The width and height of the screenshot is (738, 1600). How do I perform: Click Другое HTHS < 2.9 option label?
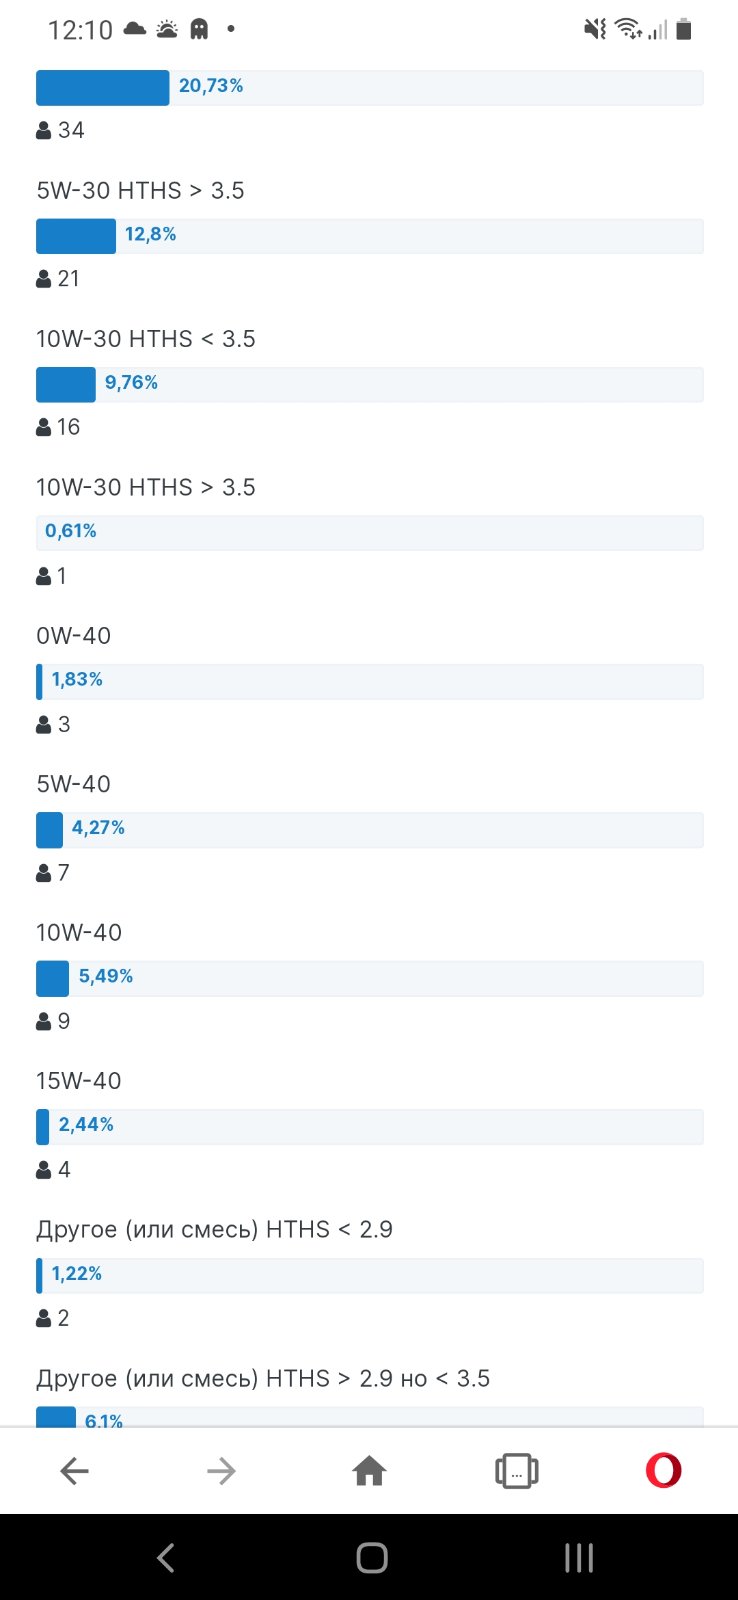coord(214,1229)
